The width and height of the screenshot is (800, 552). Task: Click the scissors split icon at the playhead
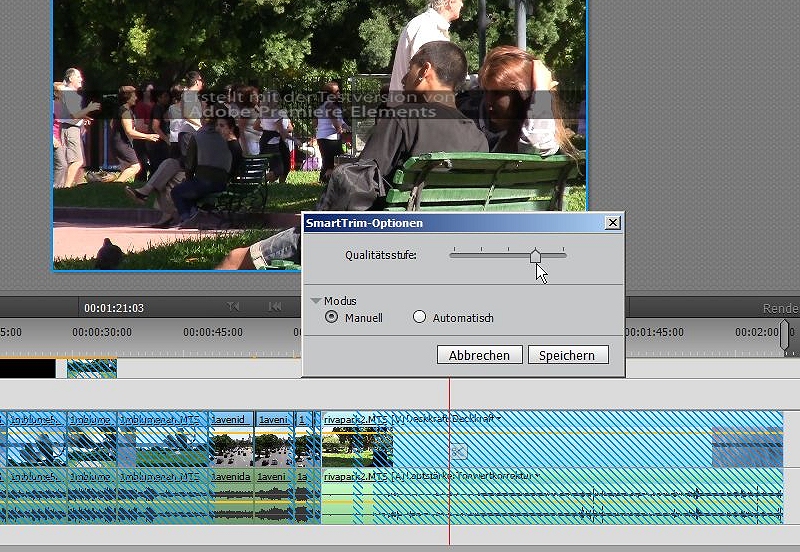click(458, 451)
